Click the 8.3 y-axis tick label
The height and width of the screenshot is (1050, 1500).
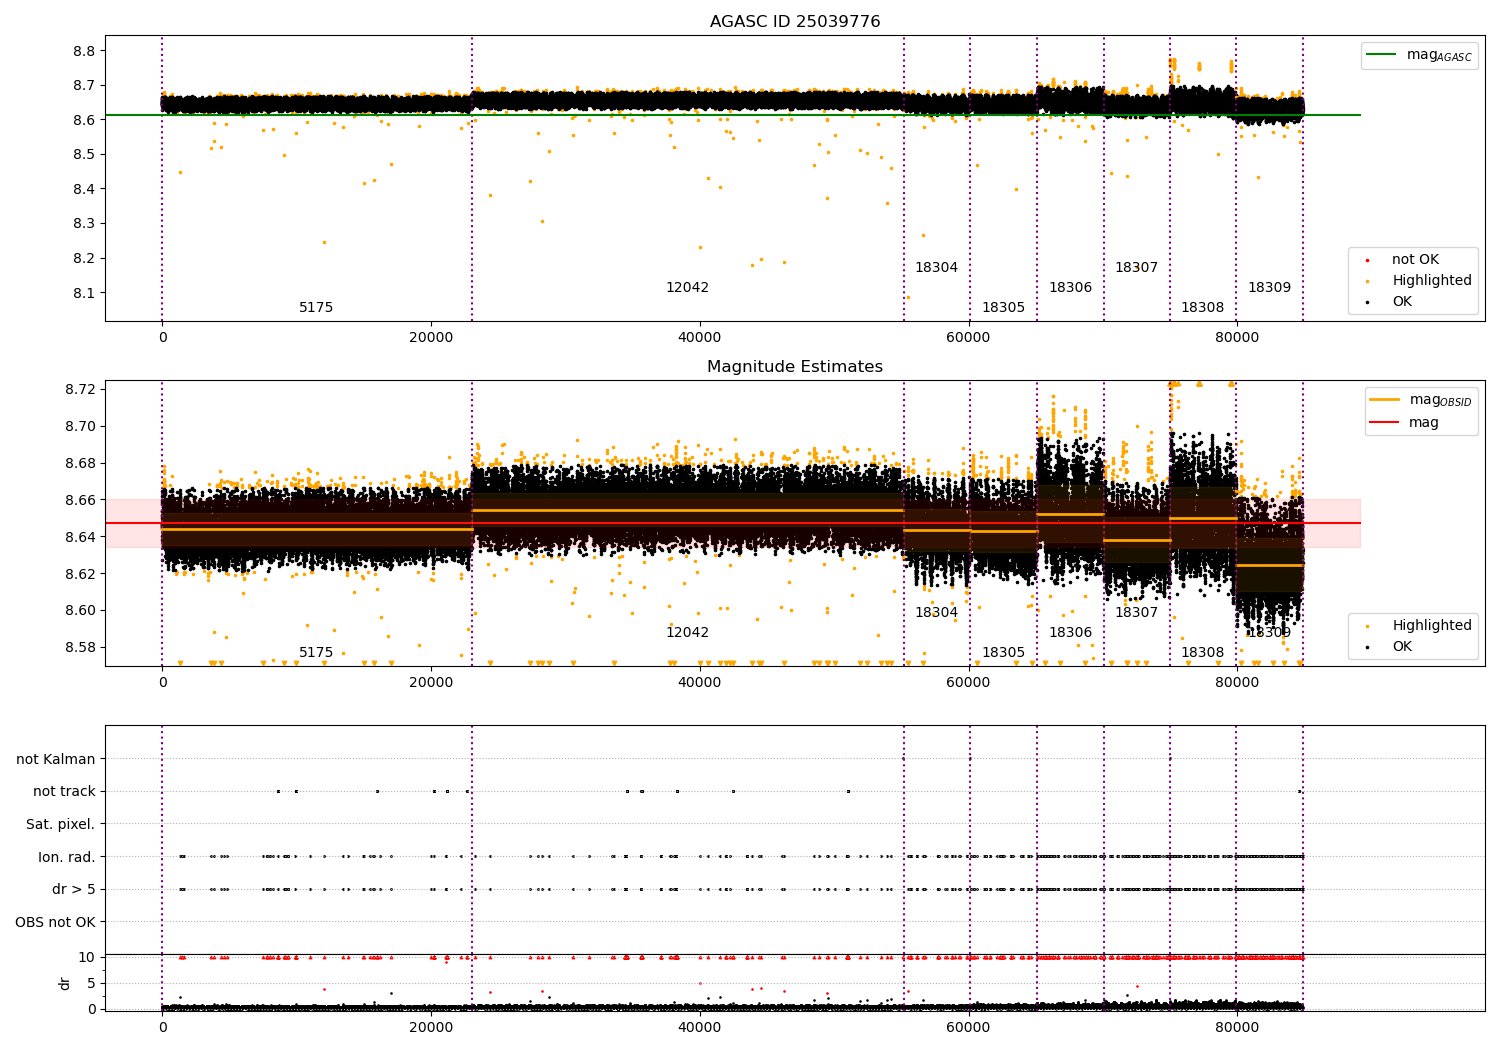point(85,224)
